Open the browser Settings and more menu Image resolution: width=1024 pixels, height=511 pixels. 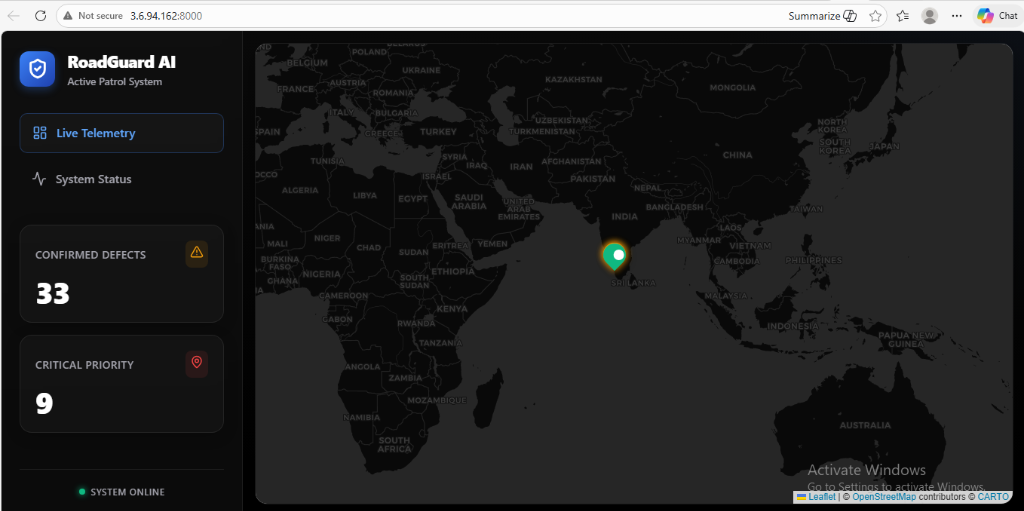click(x=957, y=16)
